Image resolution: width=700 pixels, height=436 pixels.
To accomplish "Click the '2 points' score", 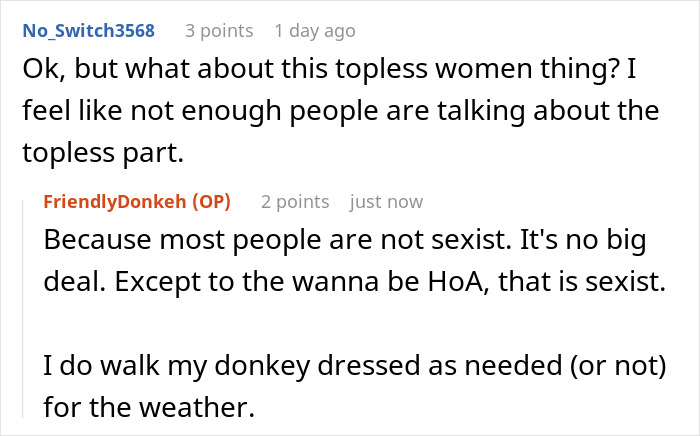I will point(295,202).
